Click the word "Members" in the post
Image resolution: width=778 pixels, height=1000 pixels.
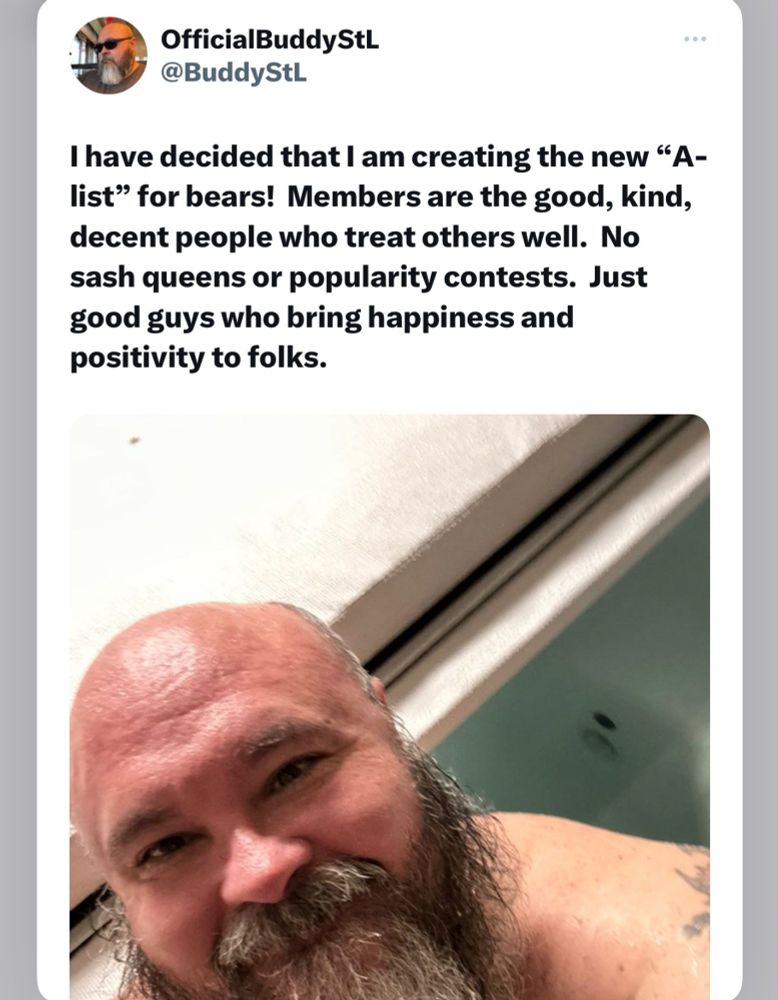(x=353, y=197)
